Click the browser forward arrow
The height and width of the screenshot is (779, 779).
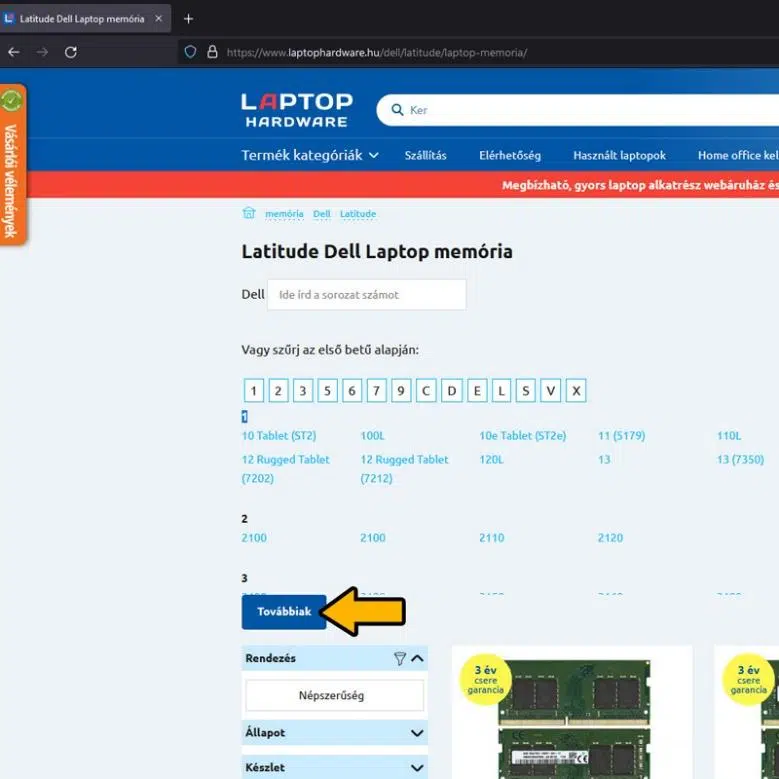(42, 52)
